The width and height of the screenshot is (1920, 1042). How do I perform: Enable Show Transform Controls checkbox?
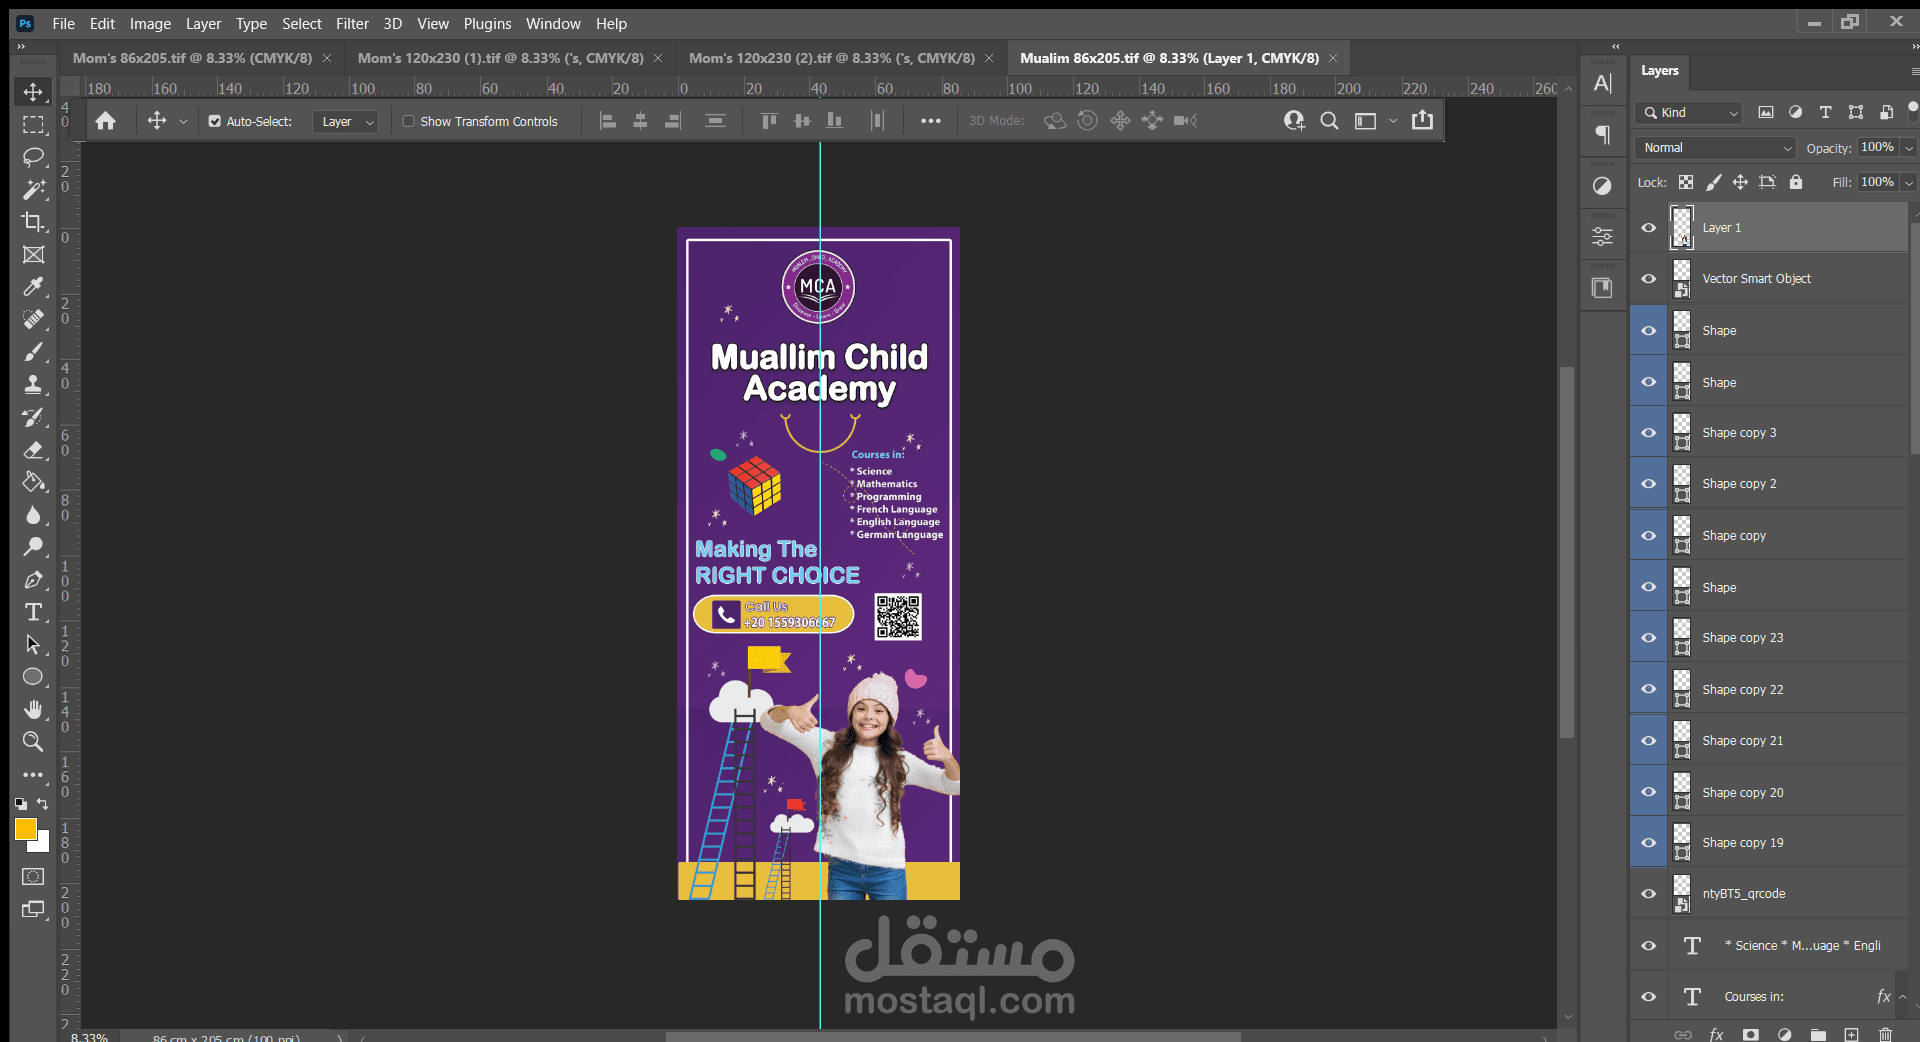click(408, 121)
